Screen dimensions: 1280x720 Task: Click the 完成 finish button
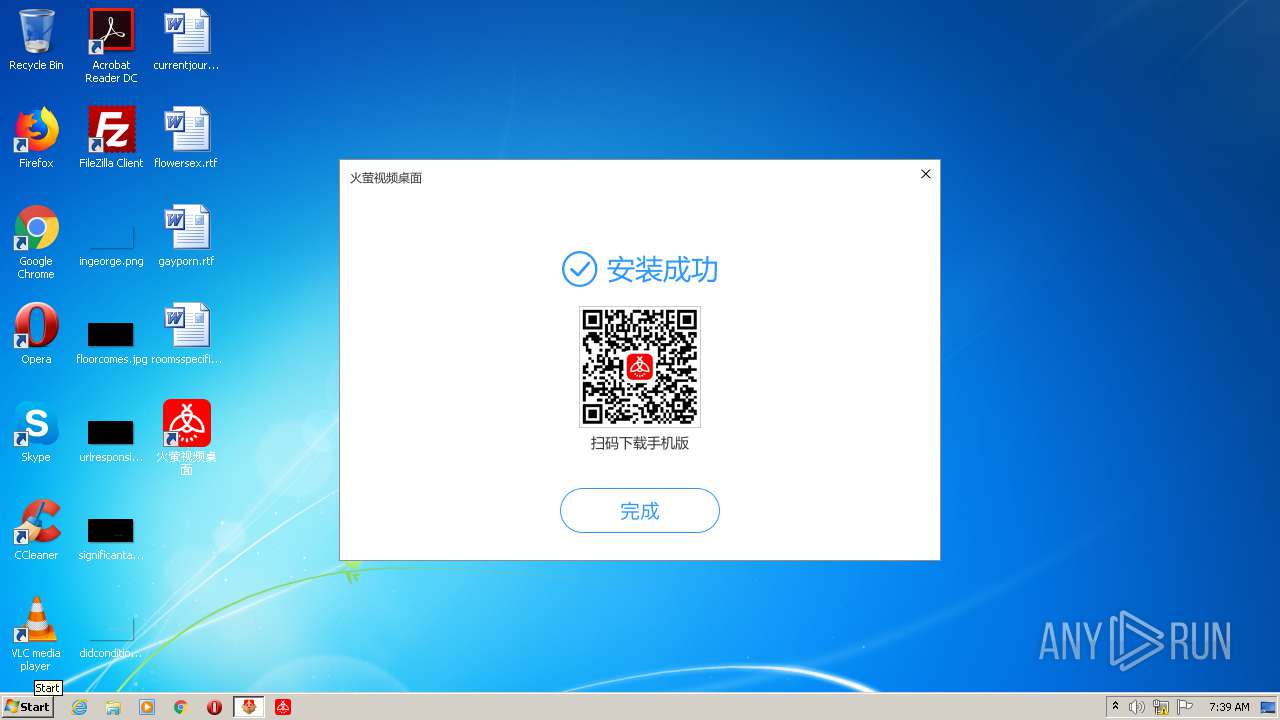point(640,510)
